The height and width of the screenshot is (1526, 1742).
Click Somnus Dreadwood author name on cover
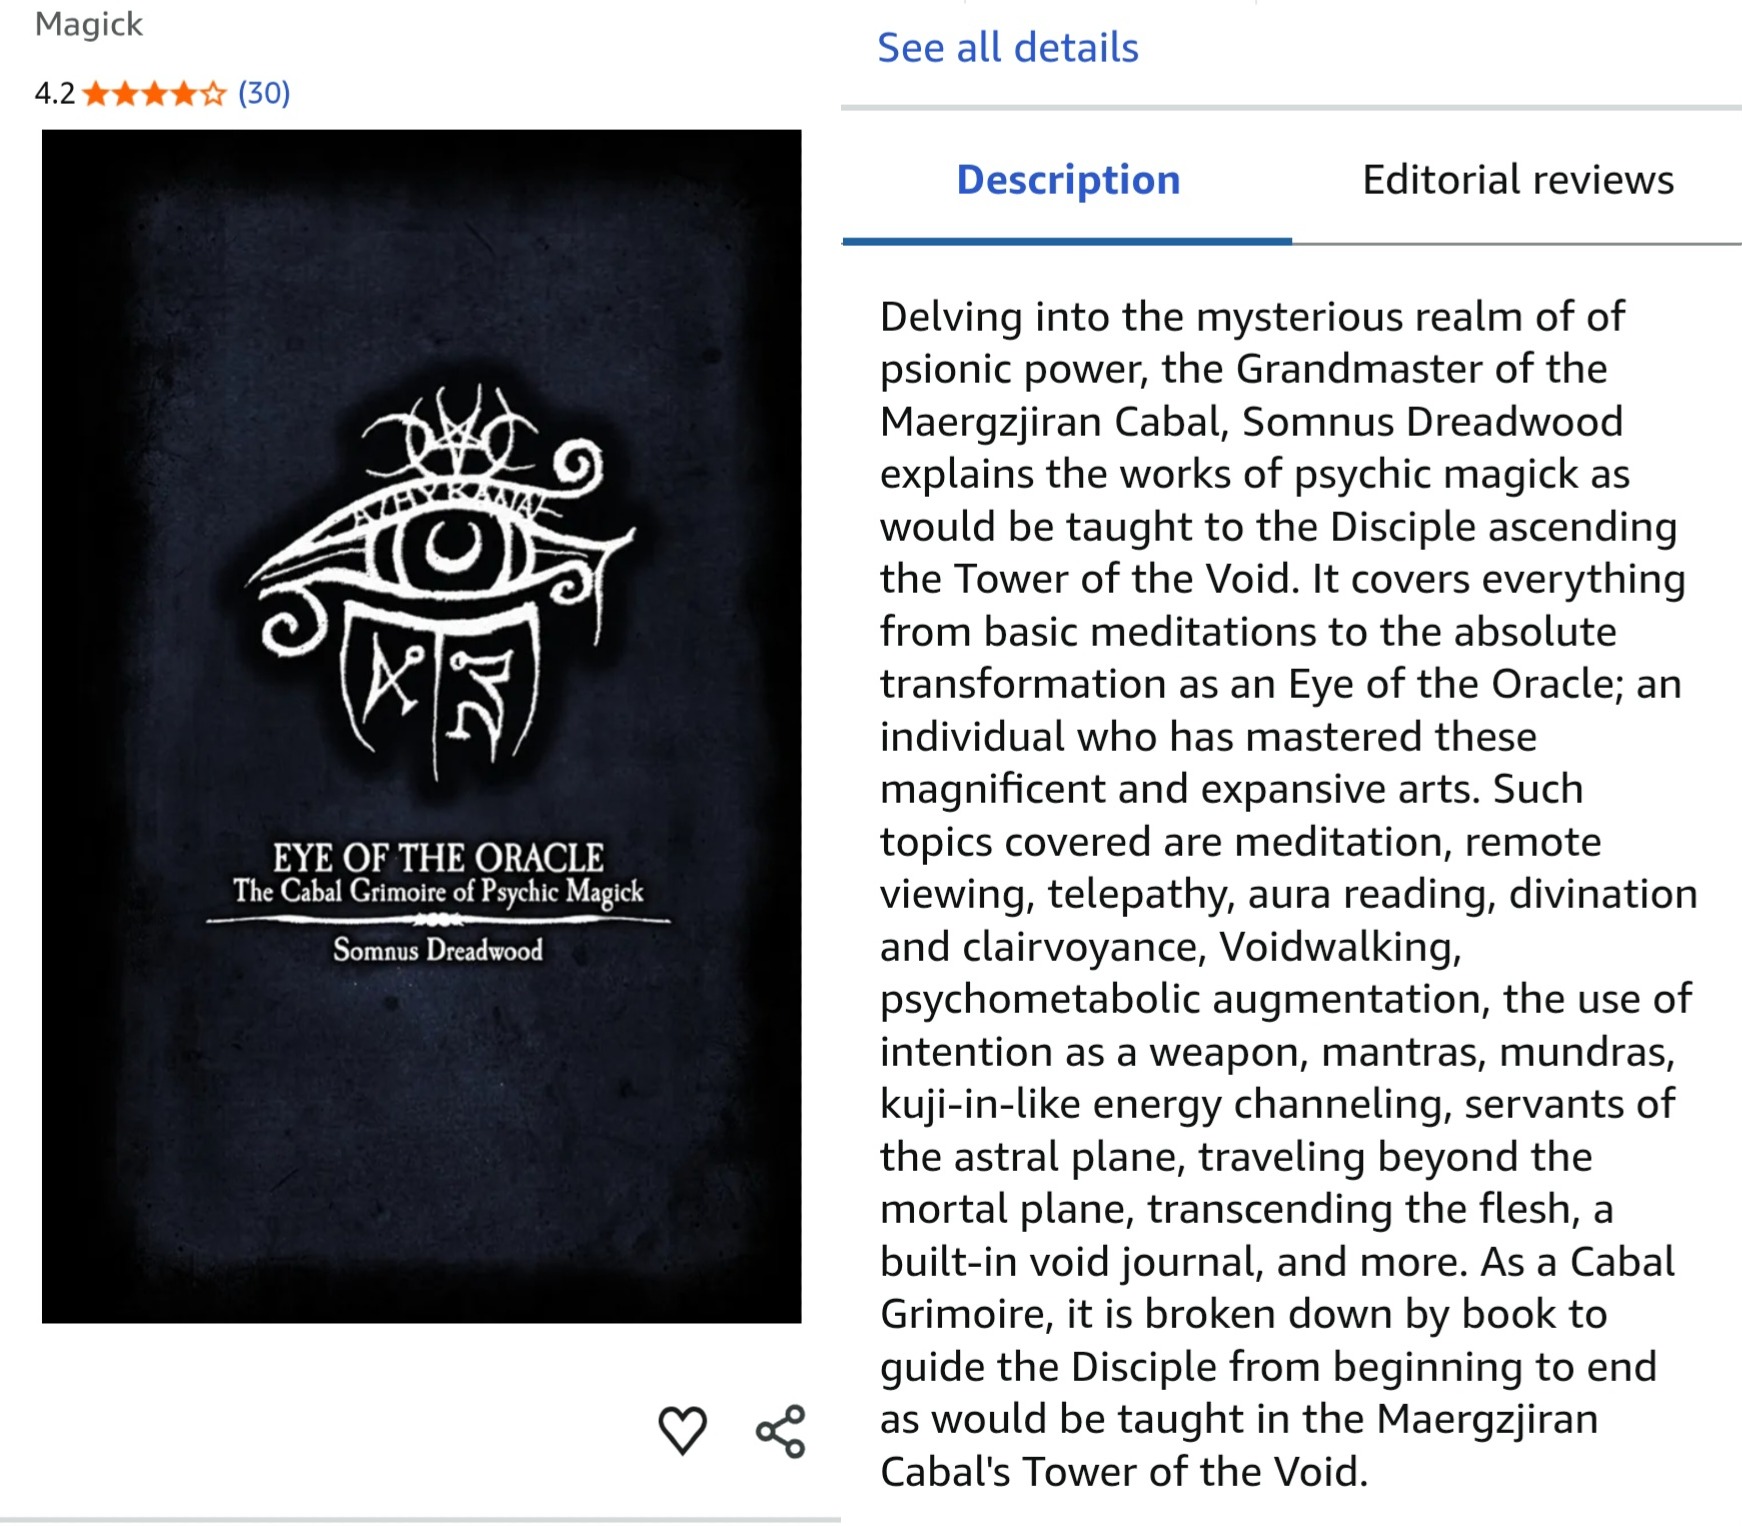(438, 949)
